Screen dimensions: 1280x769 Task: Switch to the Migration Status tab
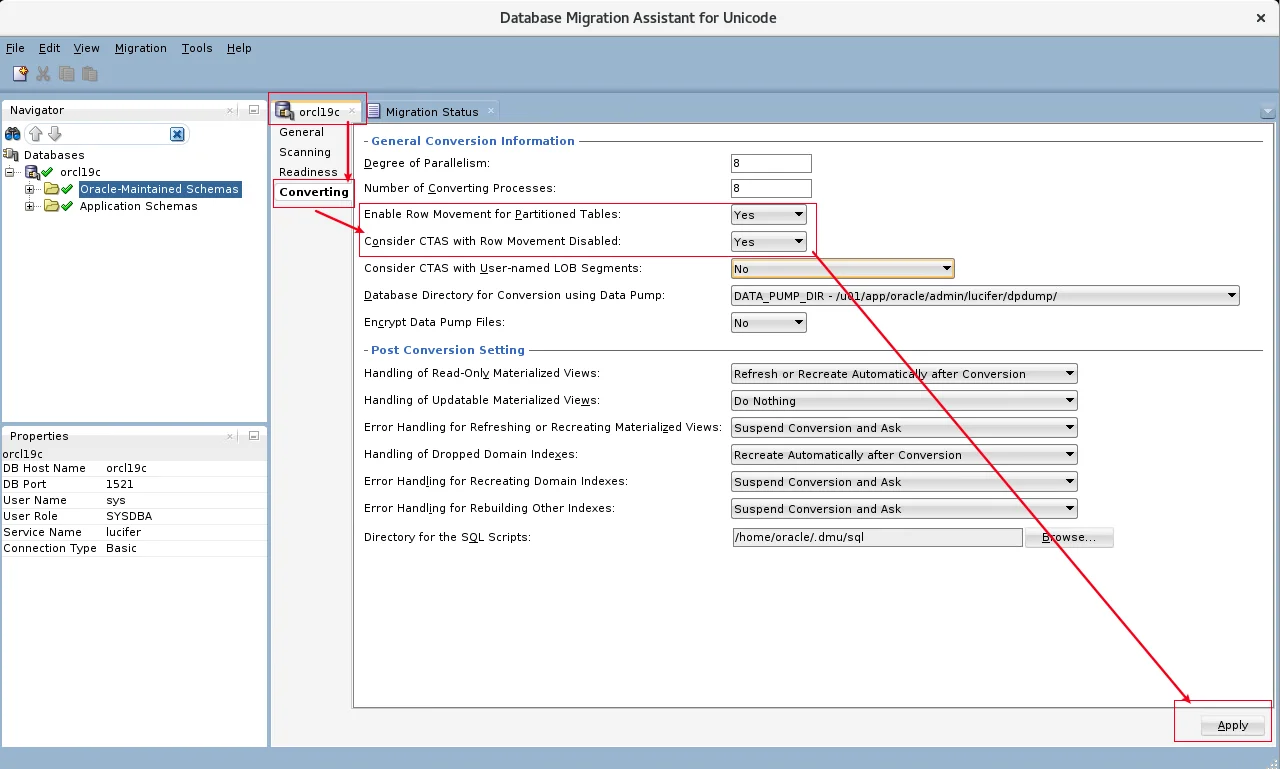pos(431,111)
